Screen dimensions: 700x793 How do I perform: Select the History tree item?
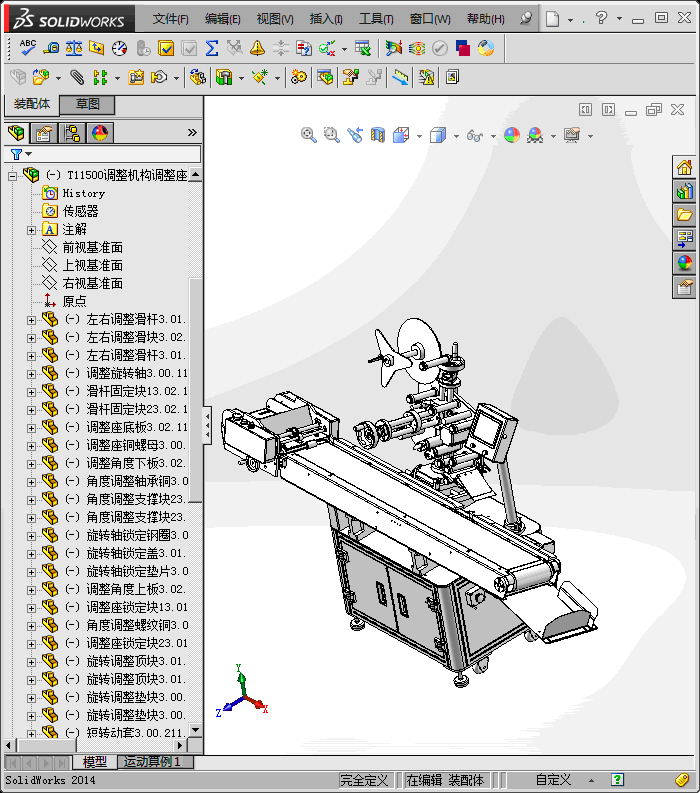83,193
